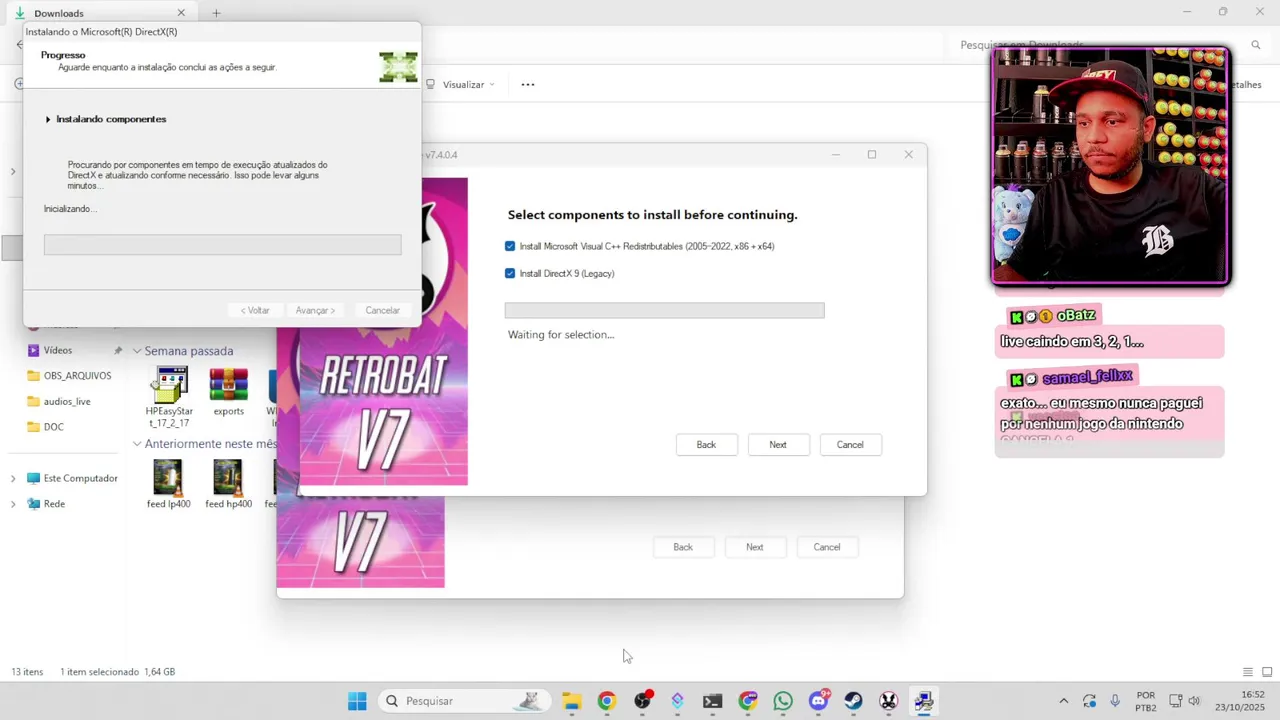Image resolution: width=1280 pixels, height=720 pixels.
Task: Switch Explorer to details list view icon
Action: click(1247, 672)
